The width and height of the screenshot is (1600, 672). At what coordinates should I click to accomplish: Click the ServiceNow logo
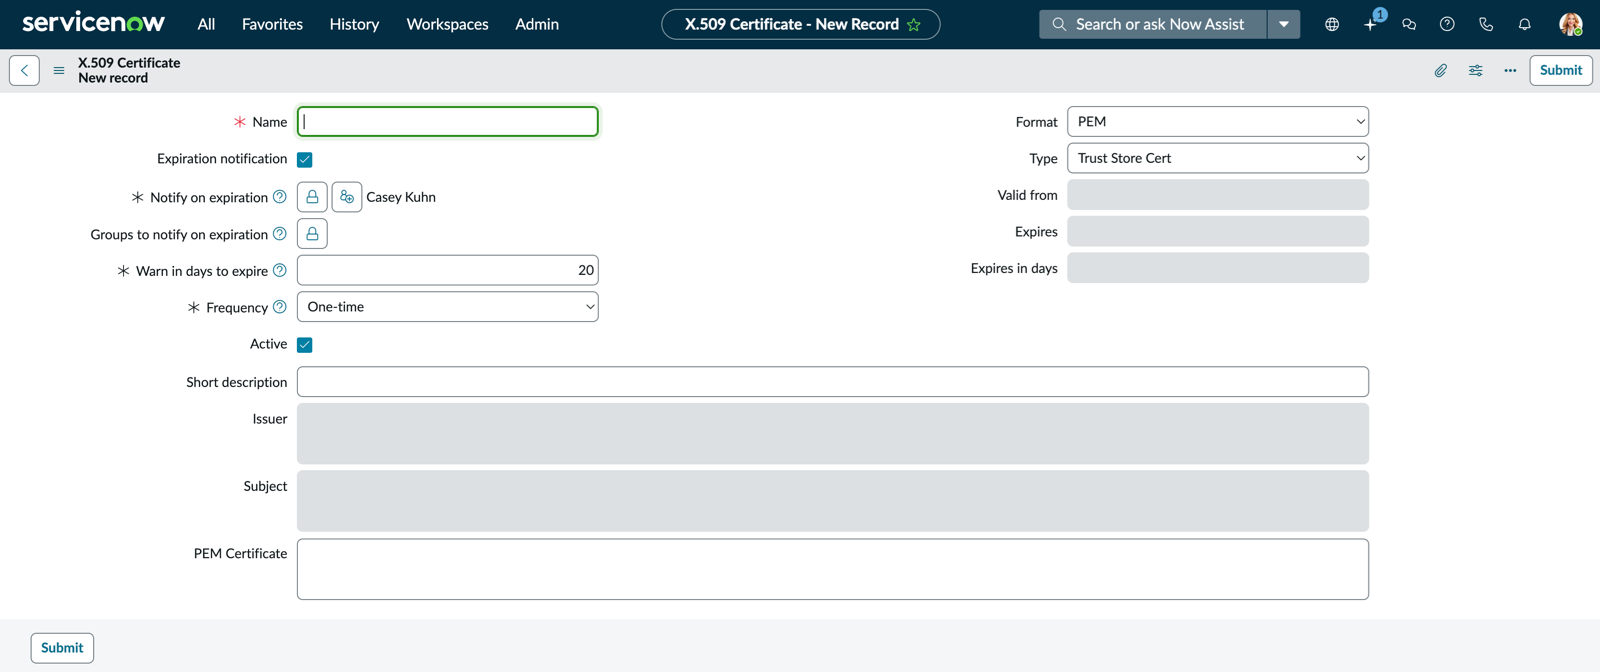(93, 23)
